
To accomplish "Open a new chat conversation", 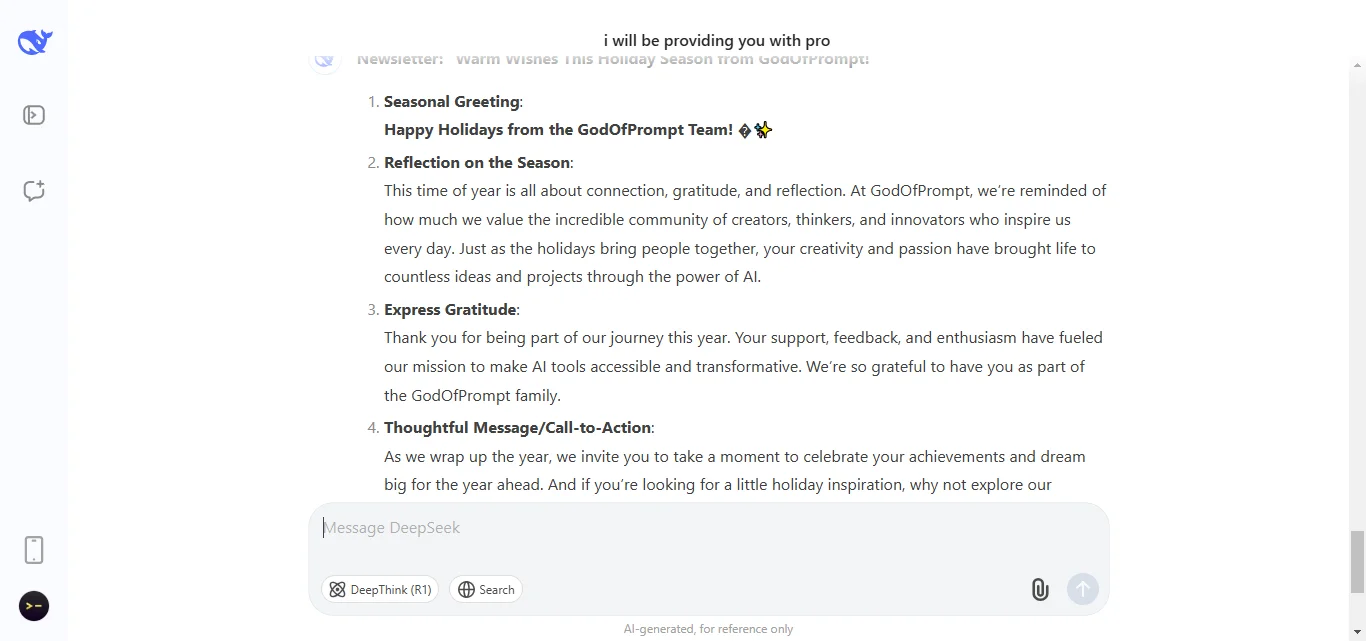I will 34,191.
